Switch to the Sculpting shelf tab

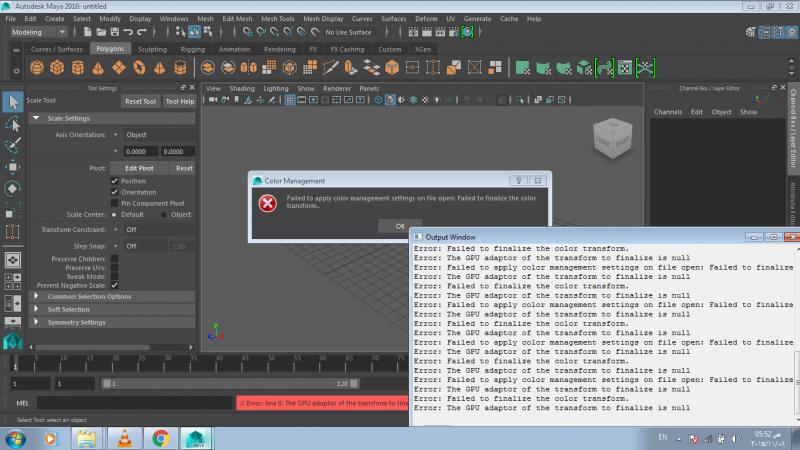click(x=153, y=49)
